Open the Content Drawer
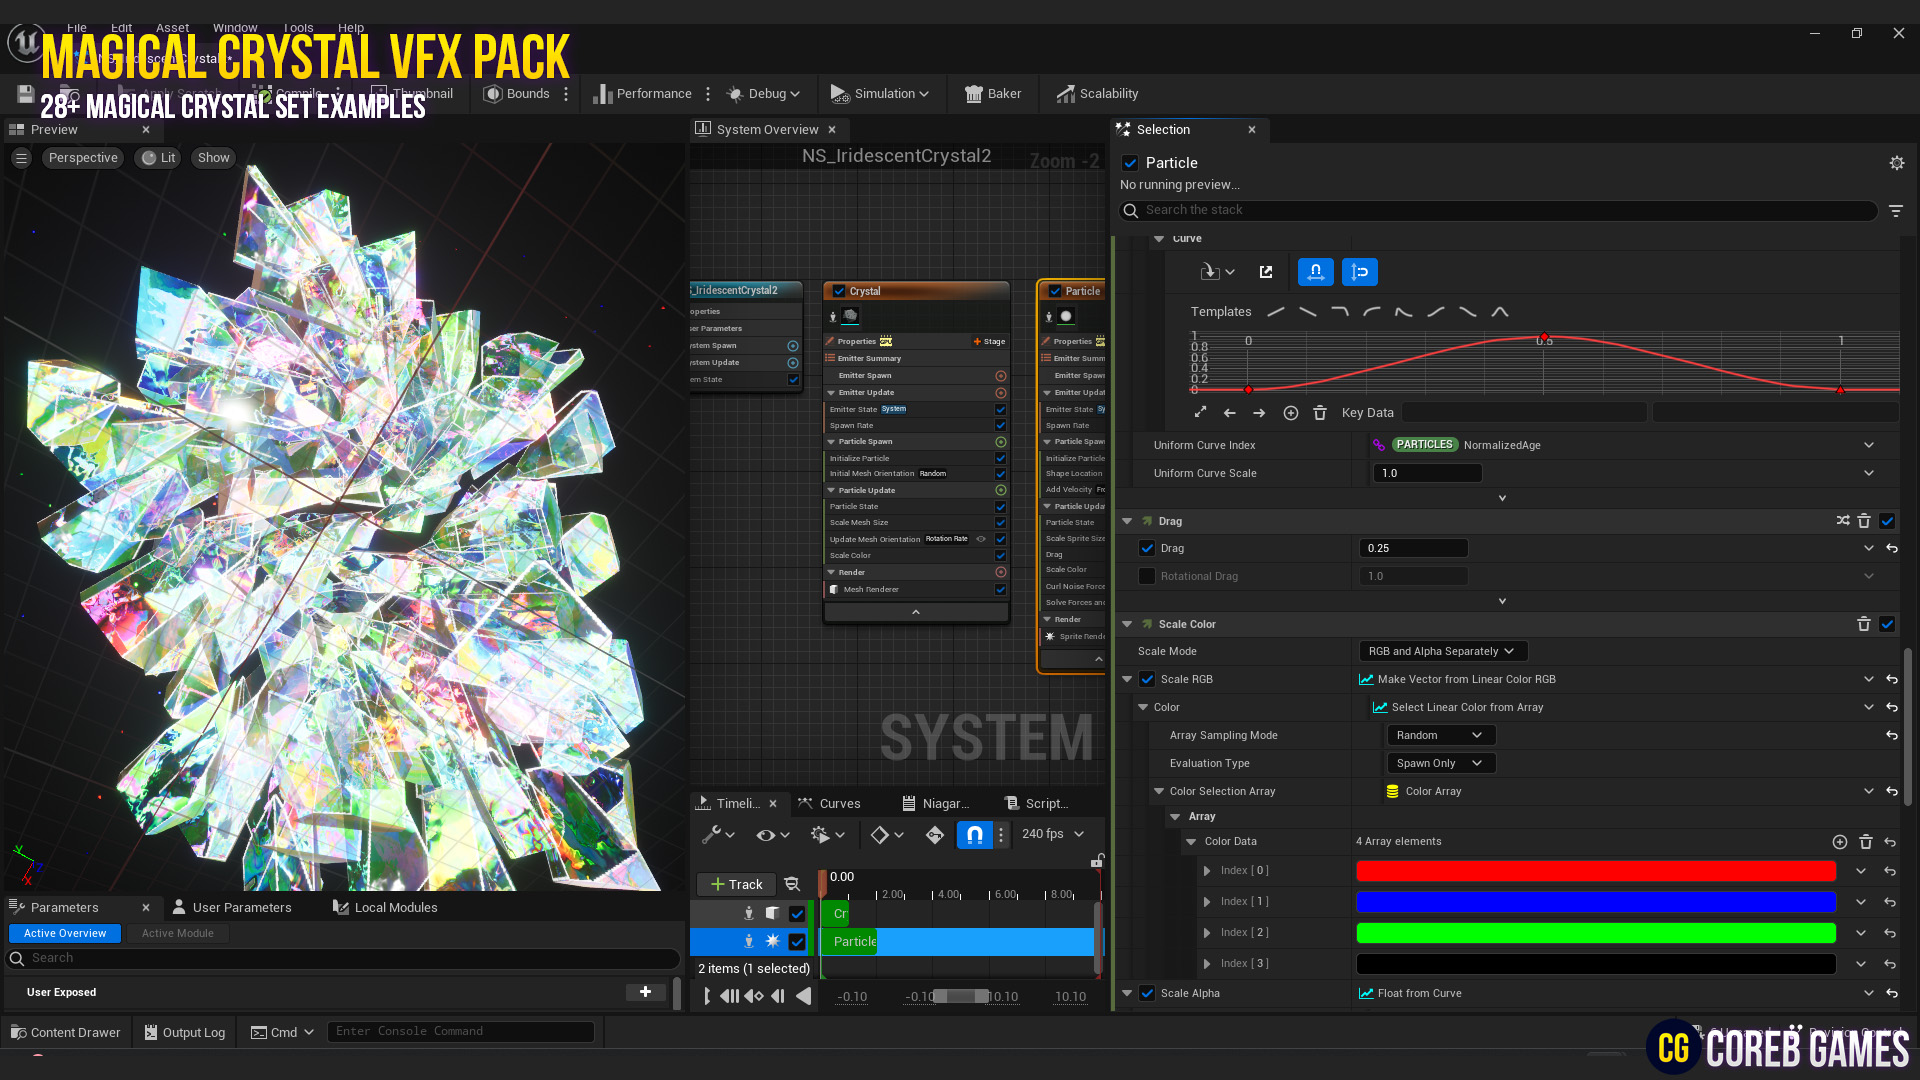 [65, 1031]
